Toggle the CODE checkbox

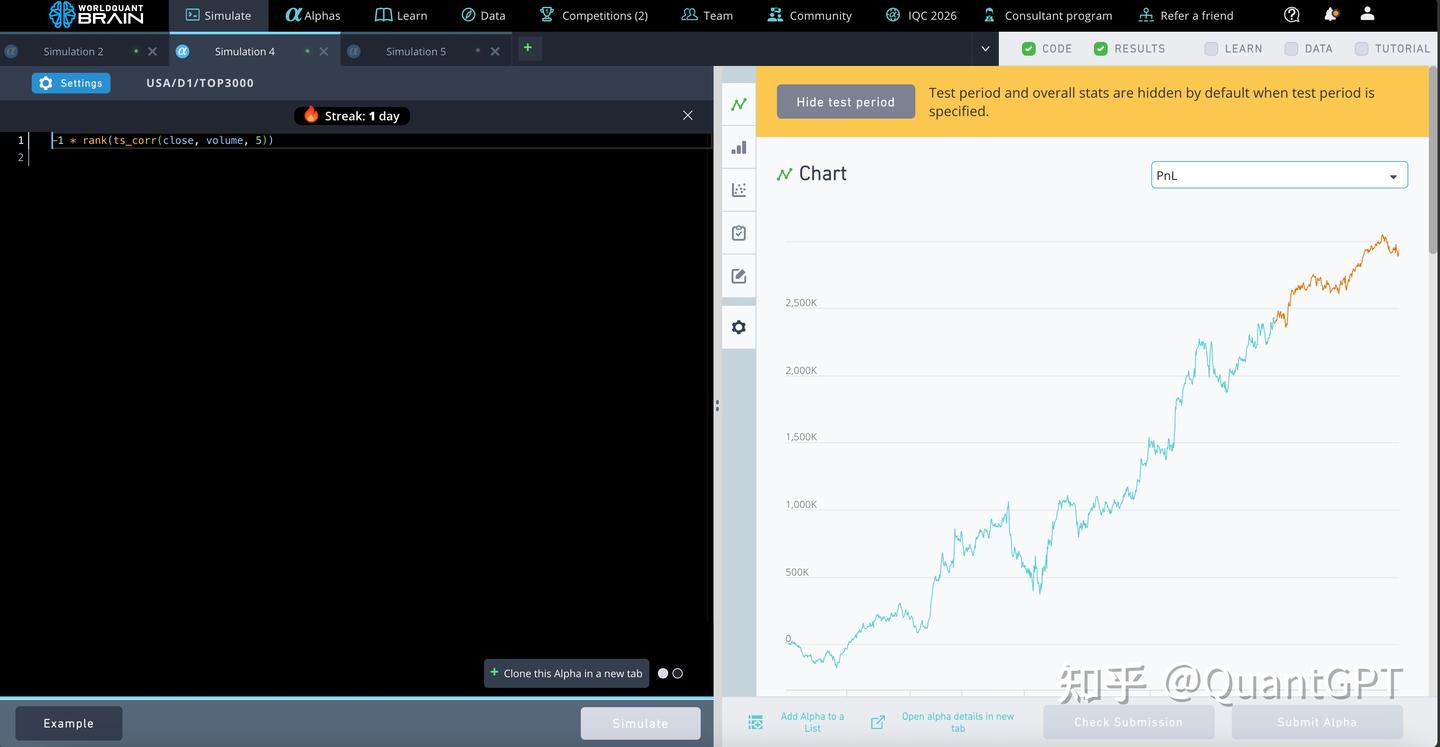pos(1029,49)
